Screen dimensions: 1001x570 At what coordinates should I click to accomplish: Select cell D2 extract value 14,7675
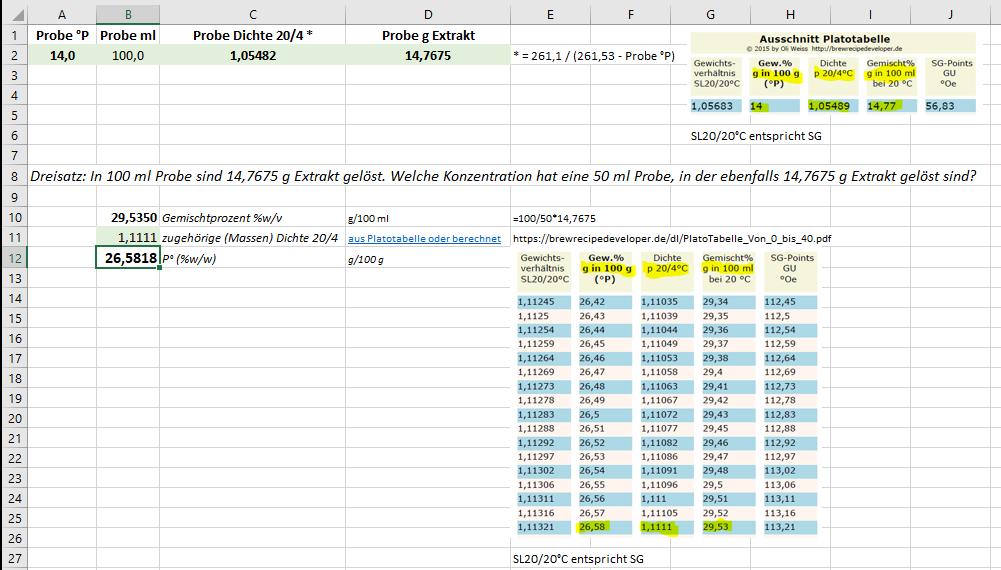click(x=428, y=56)
